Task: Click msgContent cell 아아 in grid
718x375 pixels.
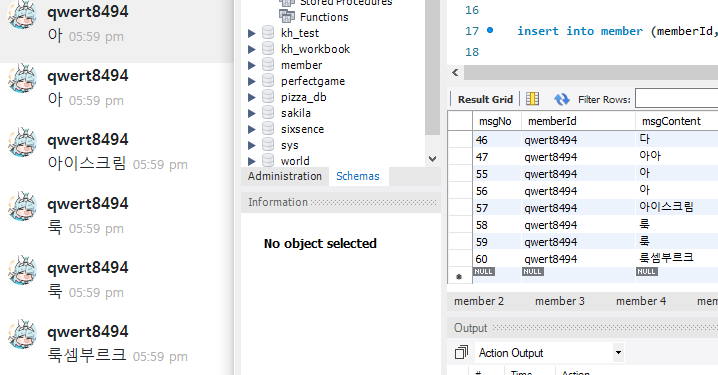Action: pyautogui.click(x=677, y=156)
